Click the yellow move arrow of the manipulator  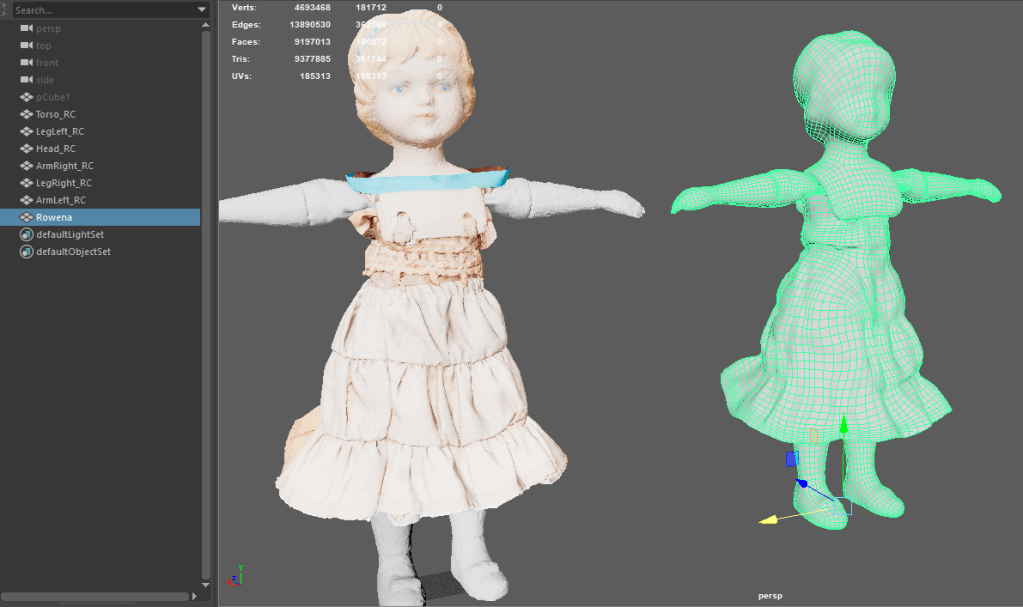[x=770, y=520]
